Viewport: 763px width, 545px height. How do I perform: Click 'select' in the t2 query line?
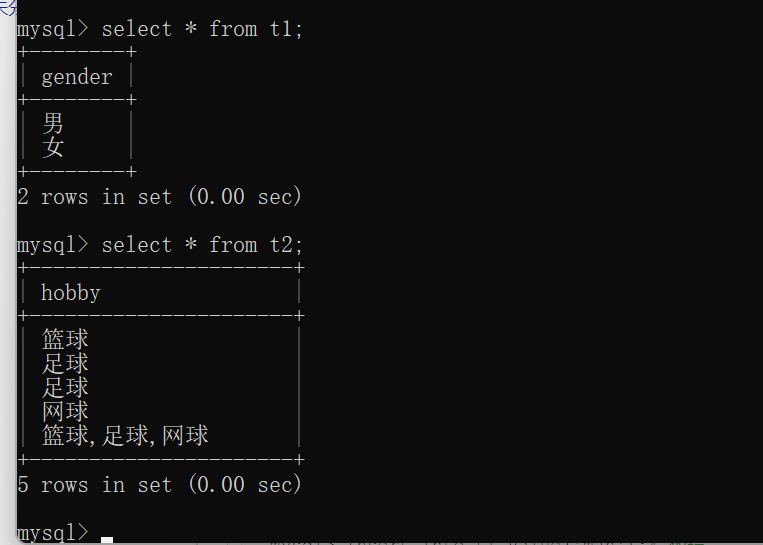(137, 245)
